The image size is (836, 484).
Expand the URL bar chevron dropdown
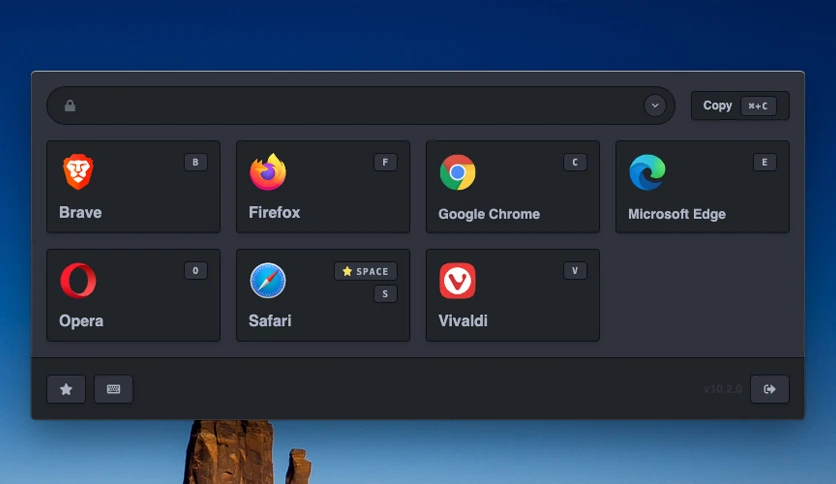pyautogui.click(x=655, y=106)
